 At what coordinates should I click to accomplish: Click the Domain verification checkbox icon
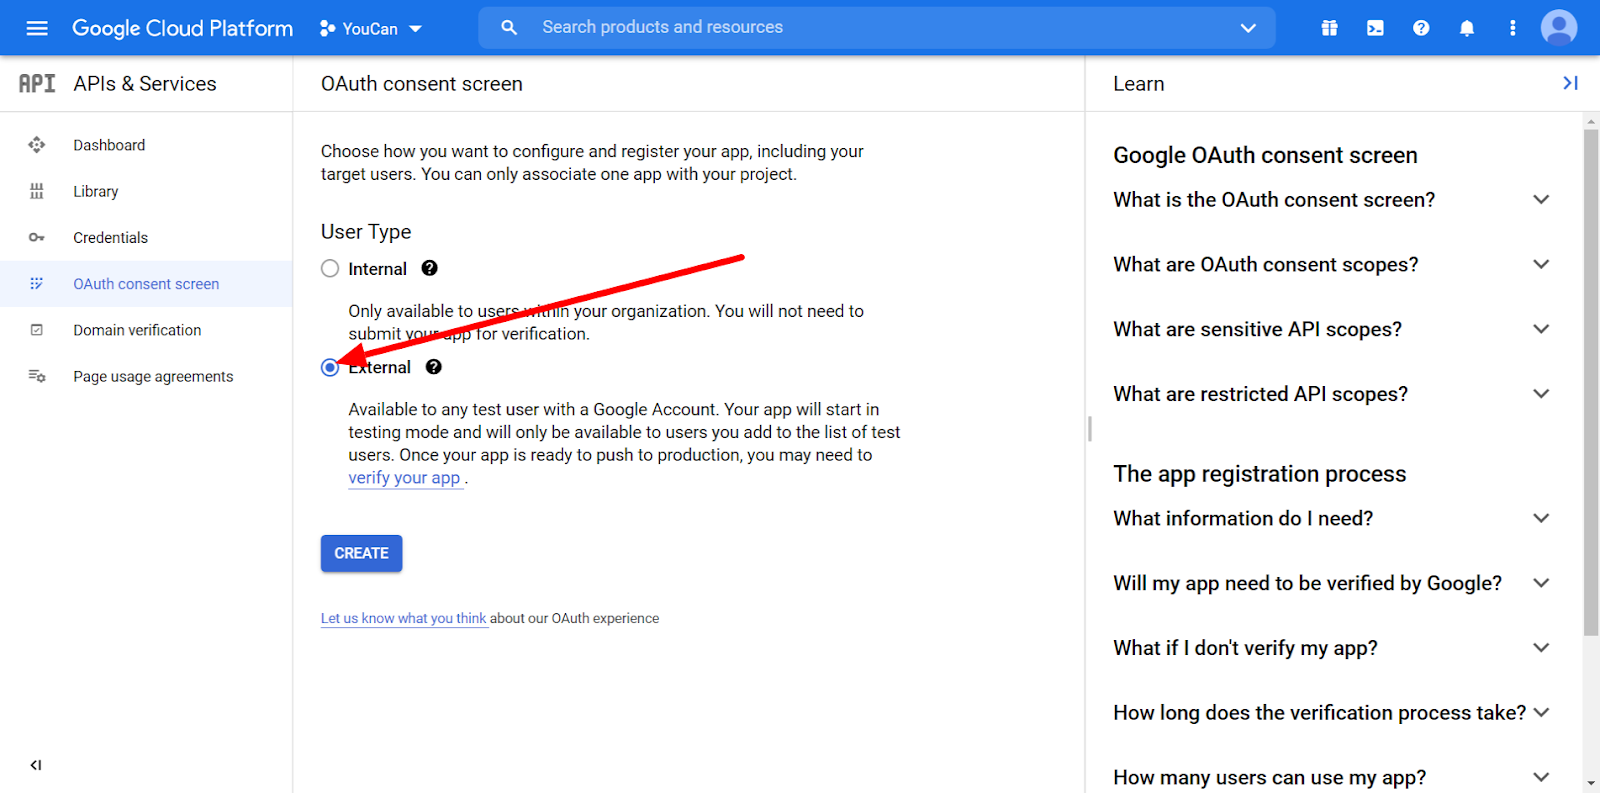click(37, 330)
